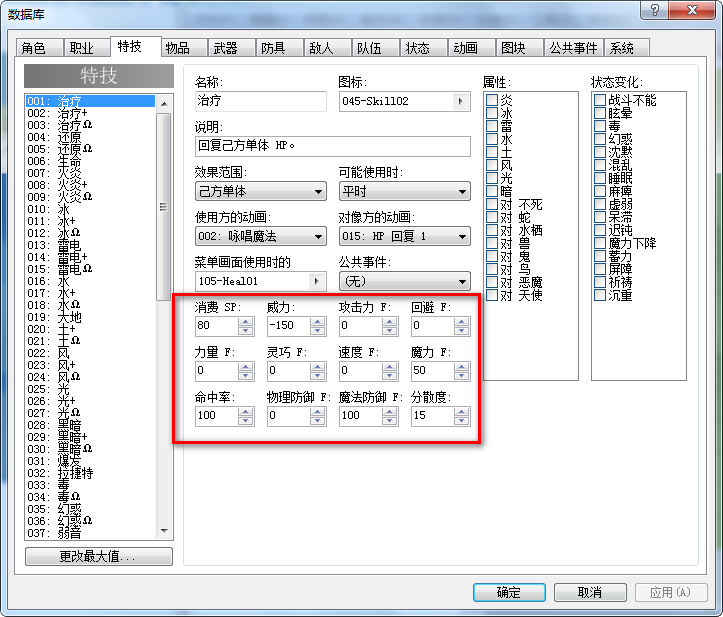The height and width of the screenshot is (617, 723).
Task: Decrease the 分散度 value
Action: 462,421
